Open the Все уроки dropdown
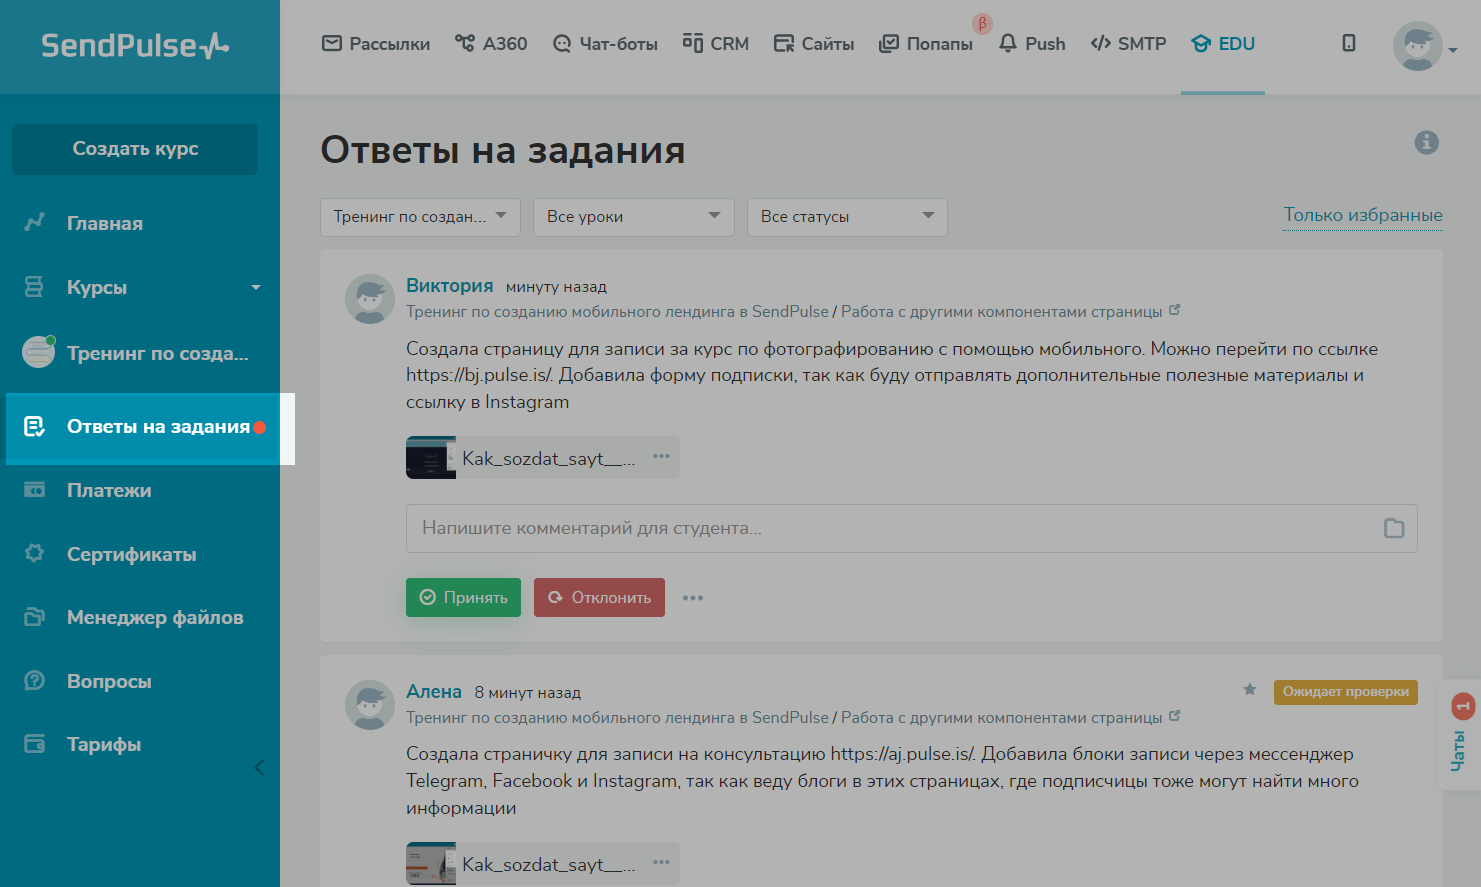This screenshot has height=887, width=1481. [634, 217]
